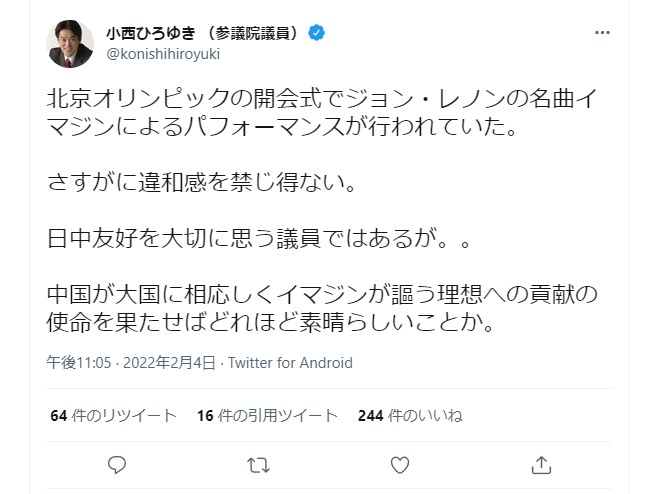
Task: Open the share tweet icon
Action: [x=541, y=465]
